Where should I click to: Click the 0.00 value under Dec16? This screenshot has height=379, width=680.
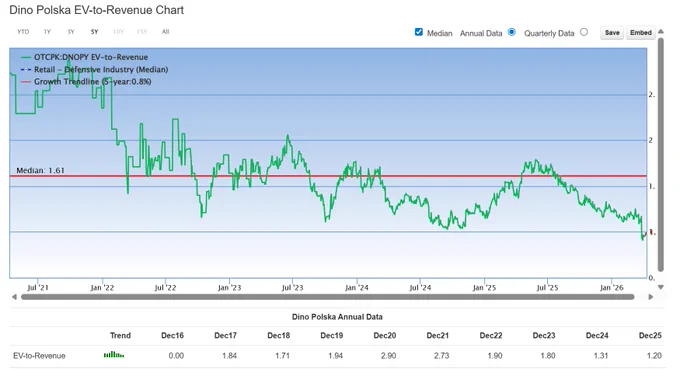(176, 356)
